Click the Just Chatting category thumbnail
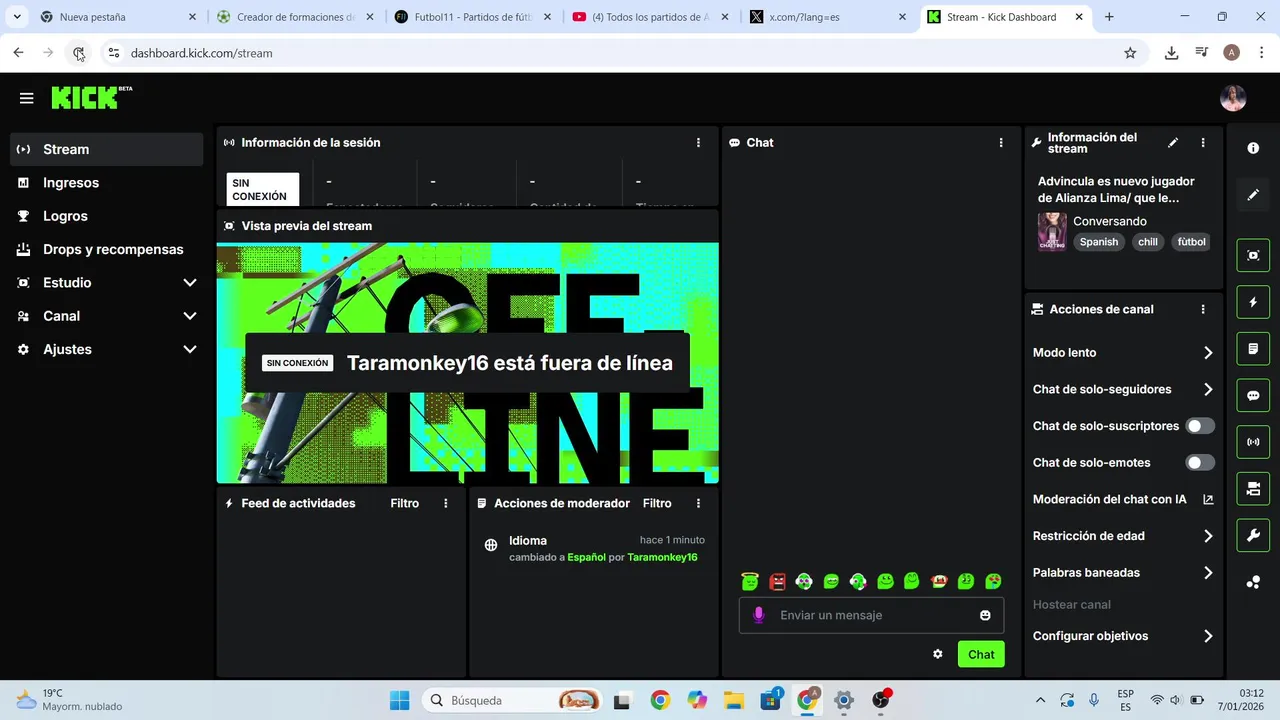Image resolution: width=1280 pixels, height=720 pixels. coord(1052,231)
